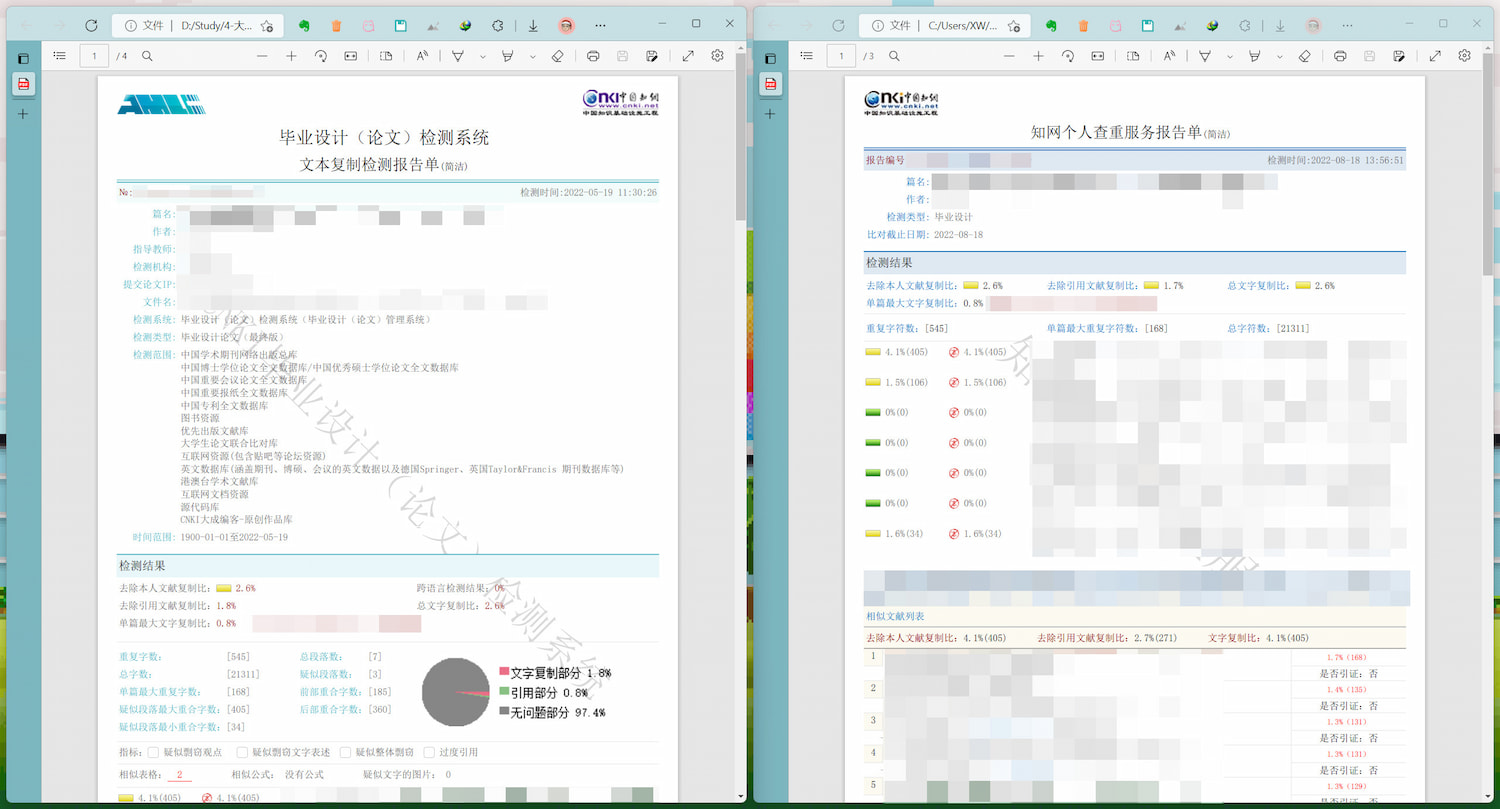This screenshot has height=809, width=1500.
Task: Start Read aloud for the right document
Action: pos(1169,55)
